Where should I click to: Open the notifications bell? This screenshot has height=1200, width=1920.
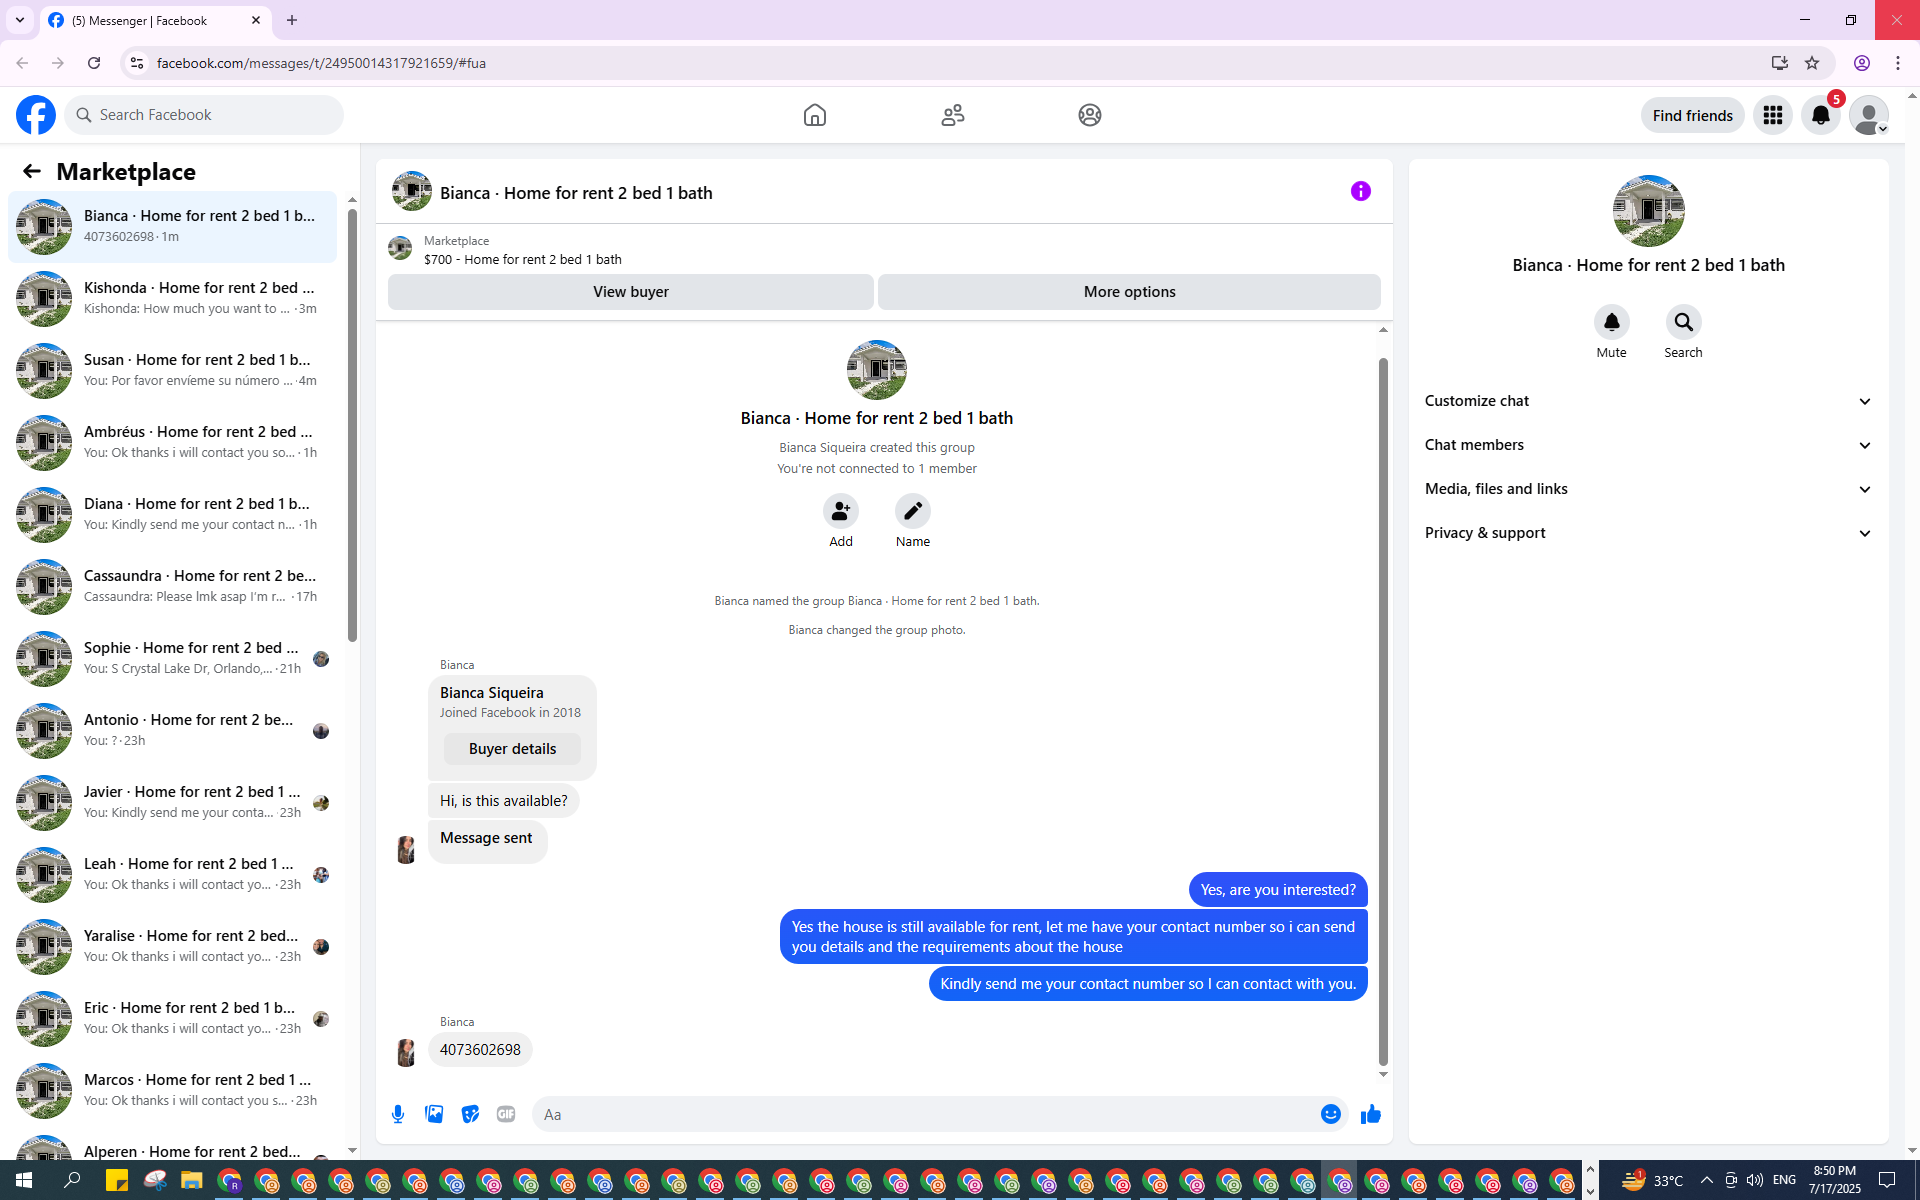(x=1821, y=115)
